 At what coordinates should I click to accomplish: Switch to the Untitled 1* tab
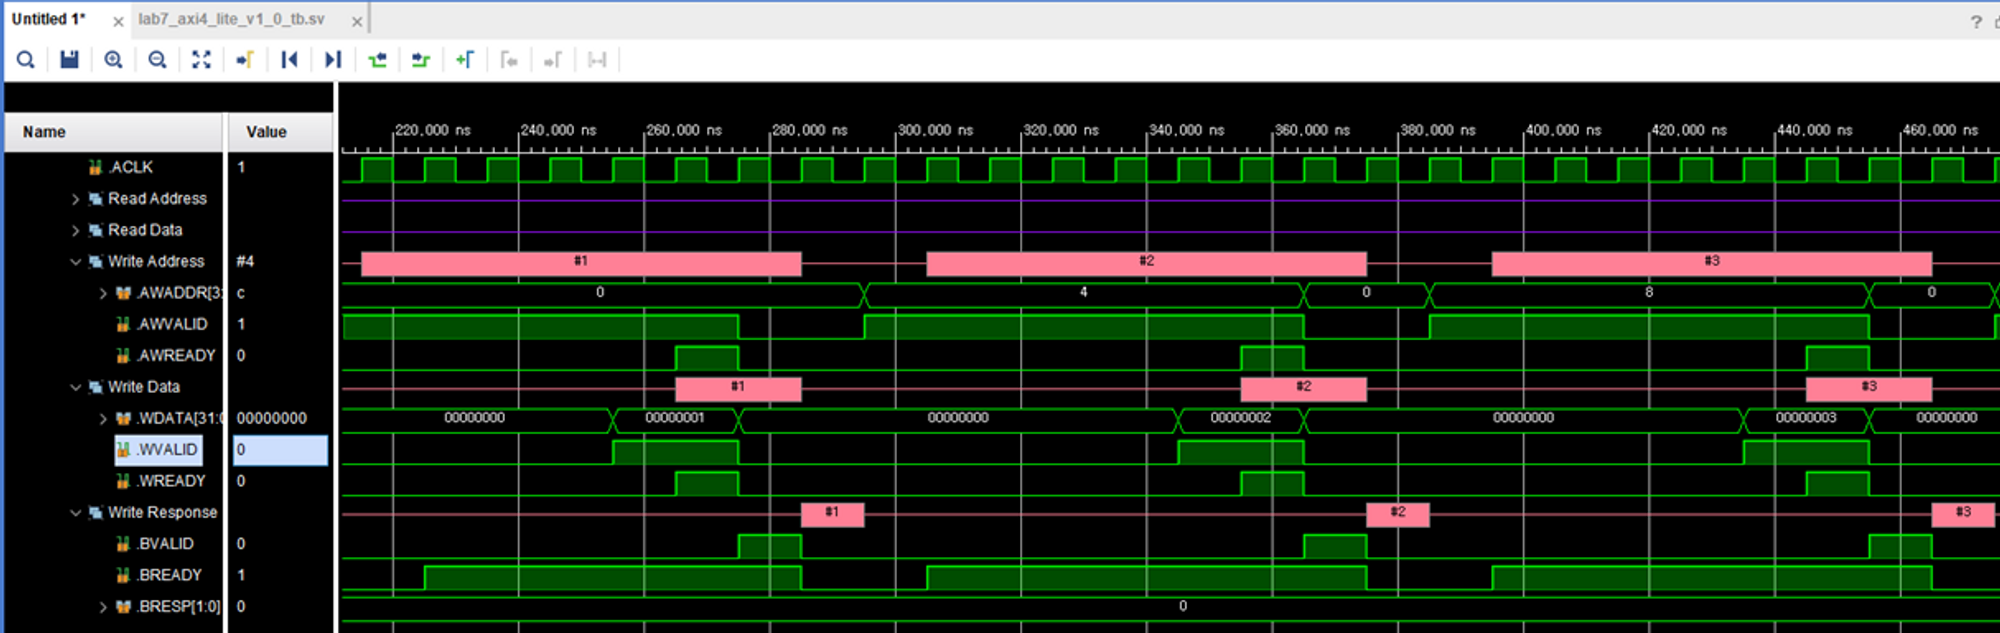tap(48, 19)
